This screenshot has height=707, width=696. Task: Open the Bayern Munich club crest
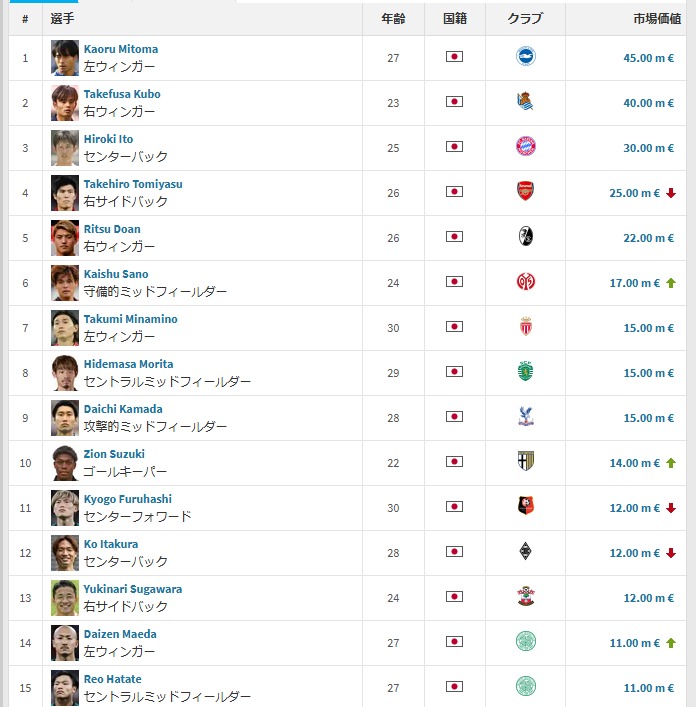point(525,147)
